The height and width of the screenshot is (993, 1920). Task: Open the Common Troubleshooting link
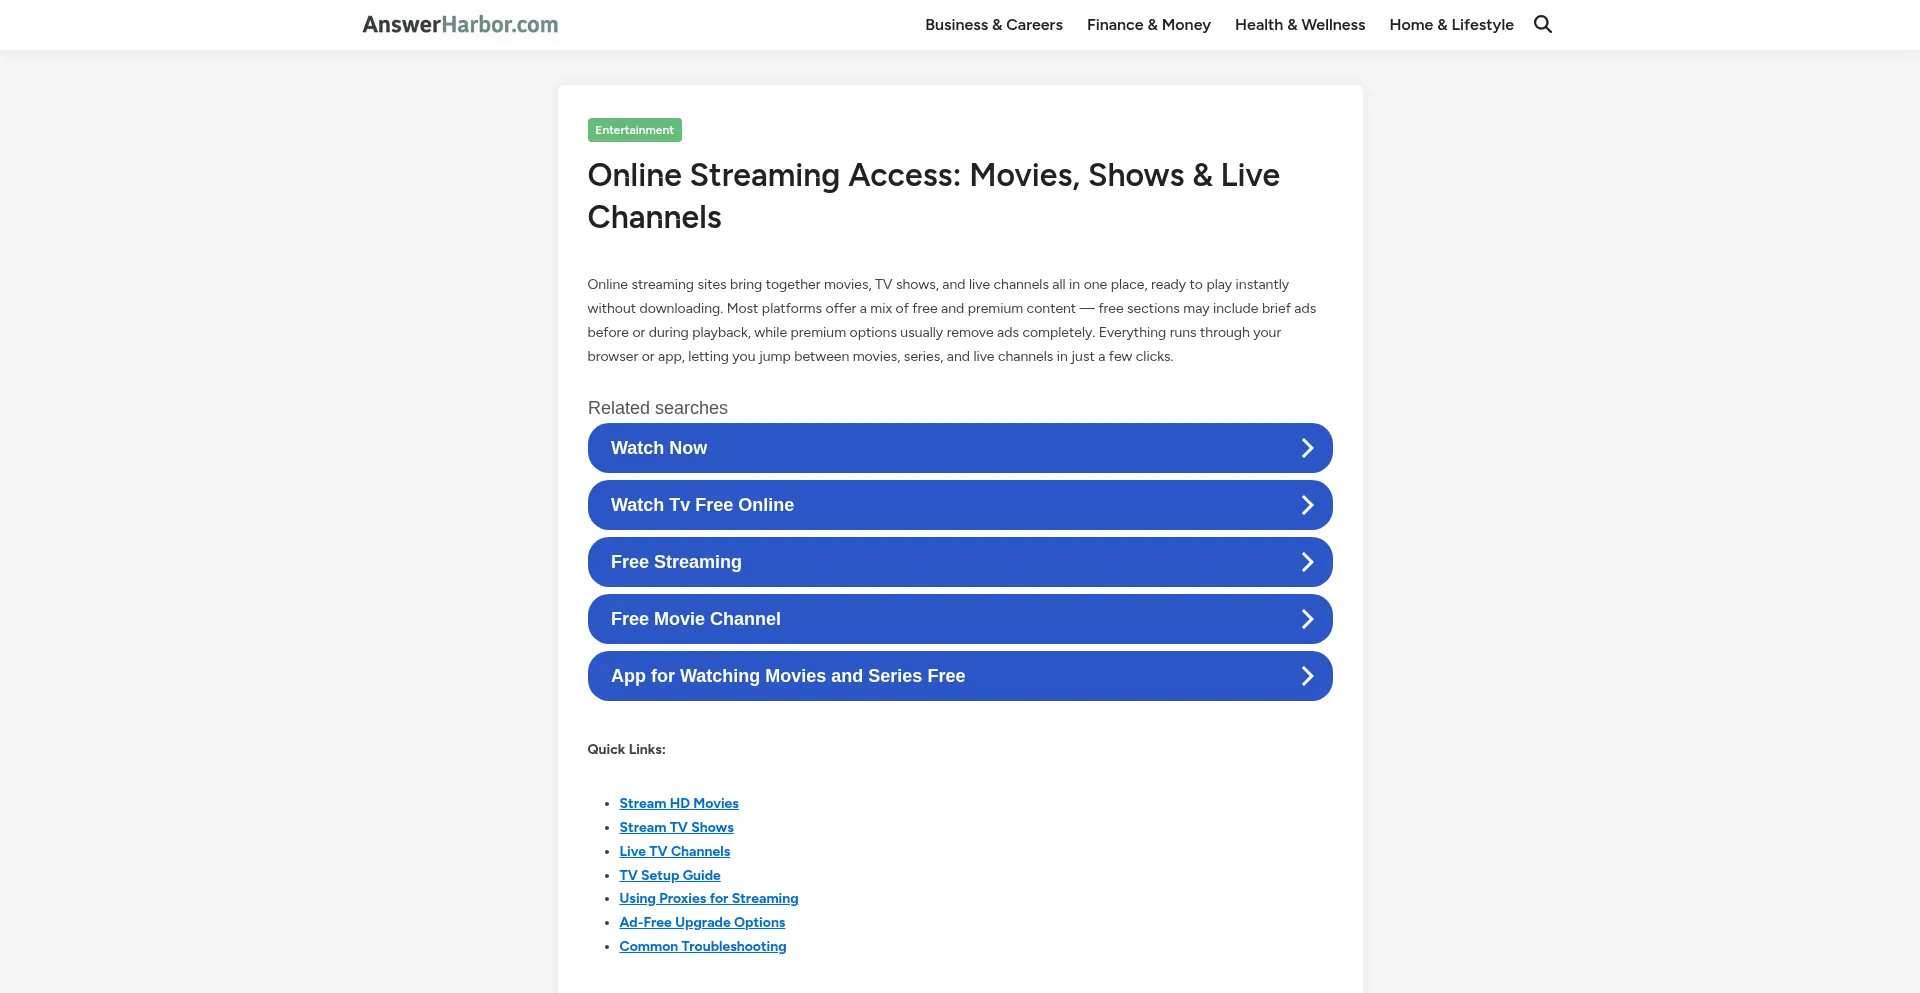[x=702, y=945]
